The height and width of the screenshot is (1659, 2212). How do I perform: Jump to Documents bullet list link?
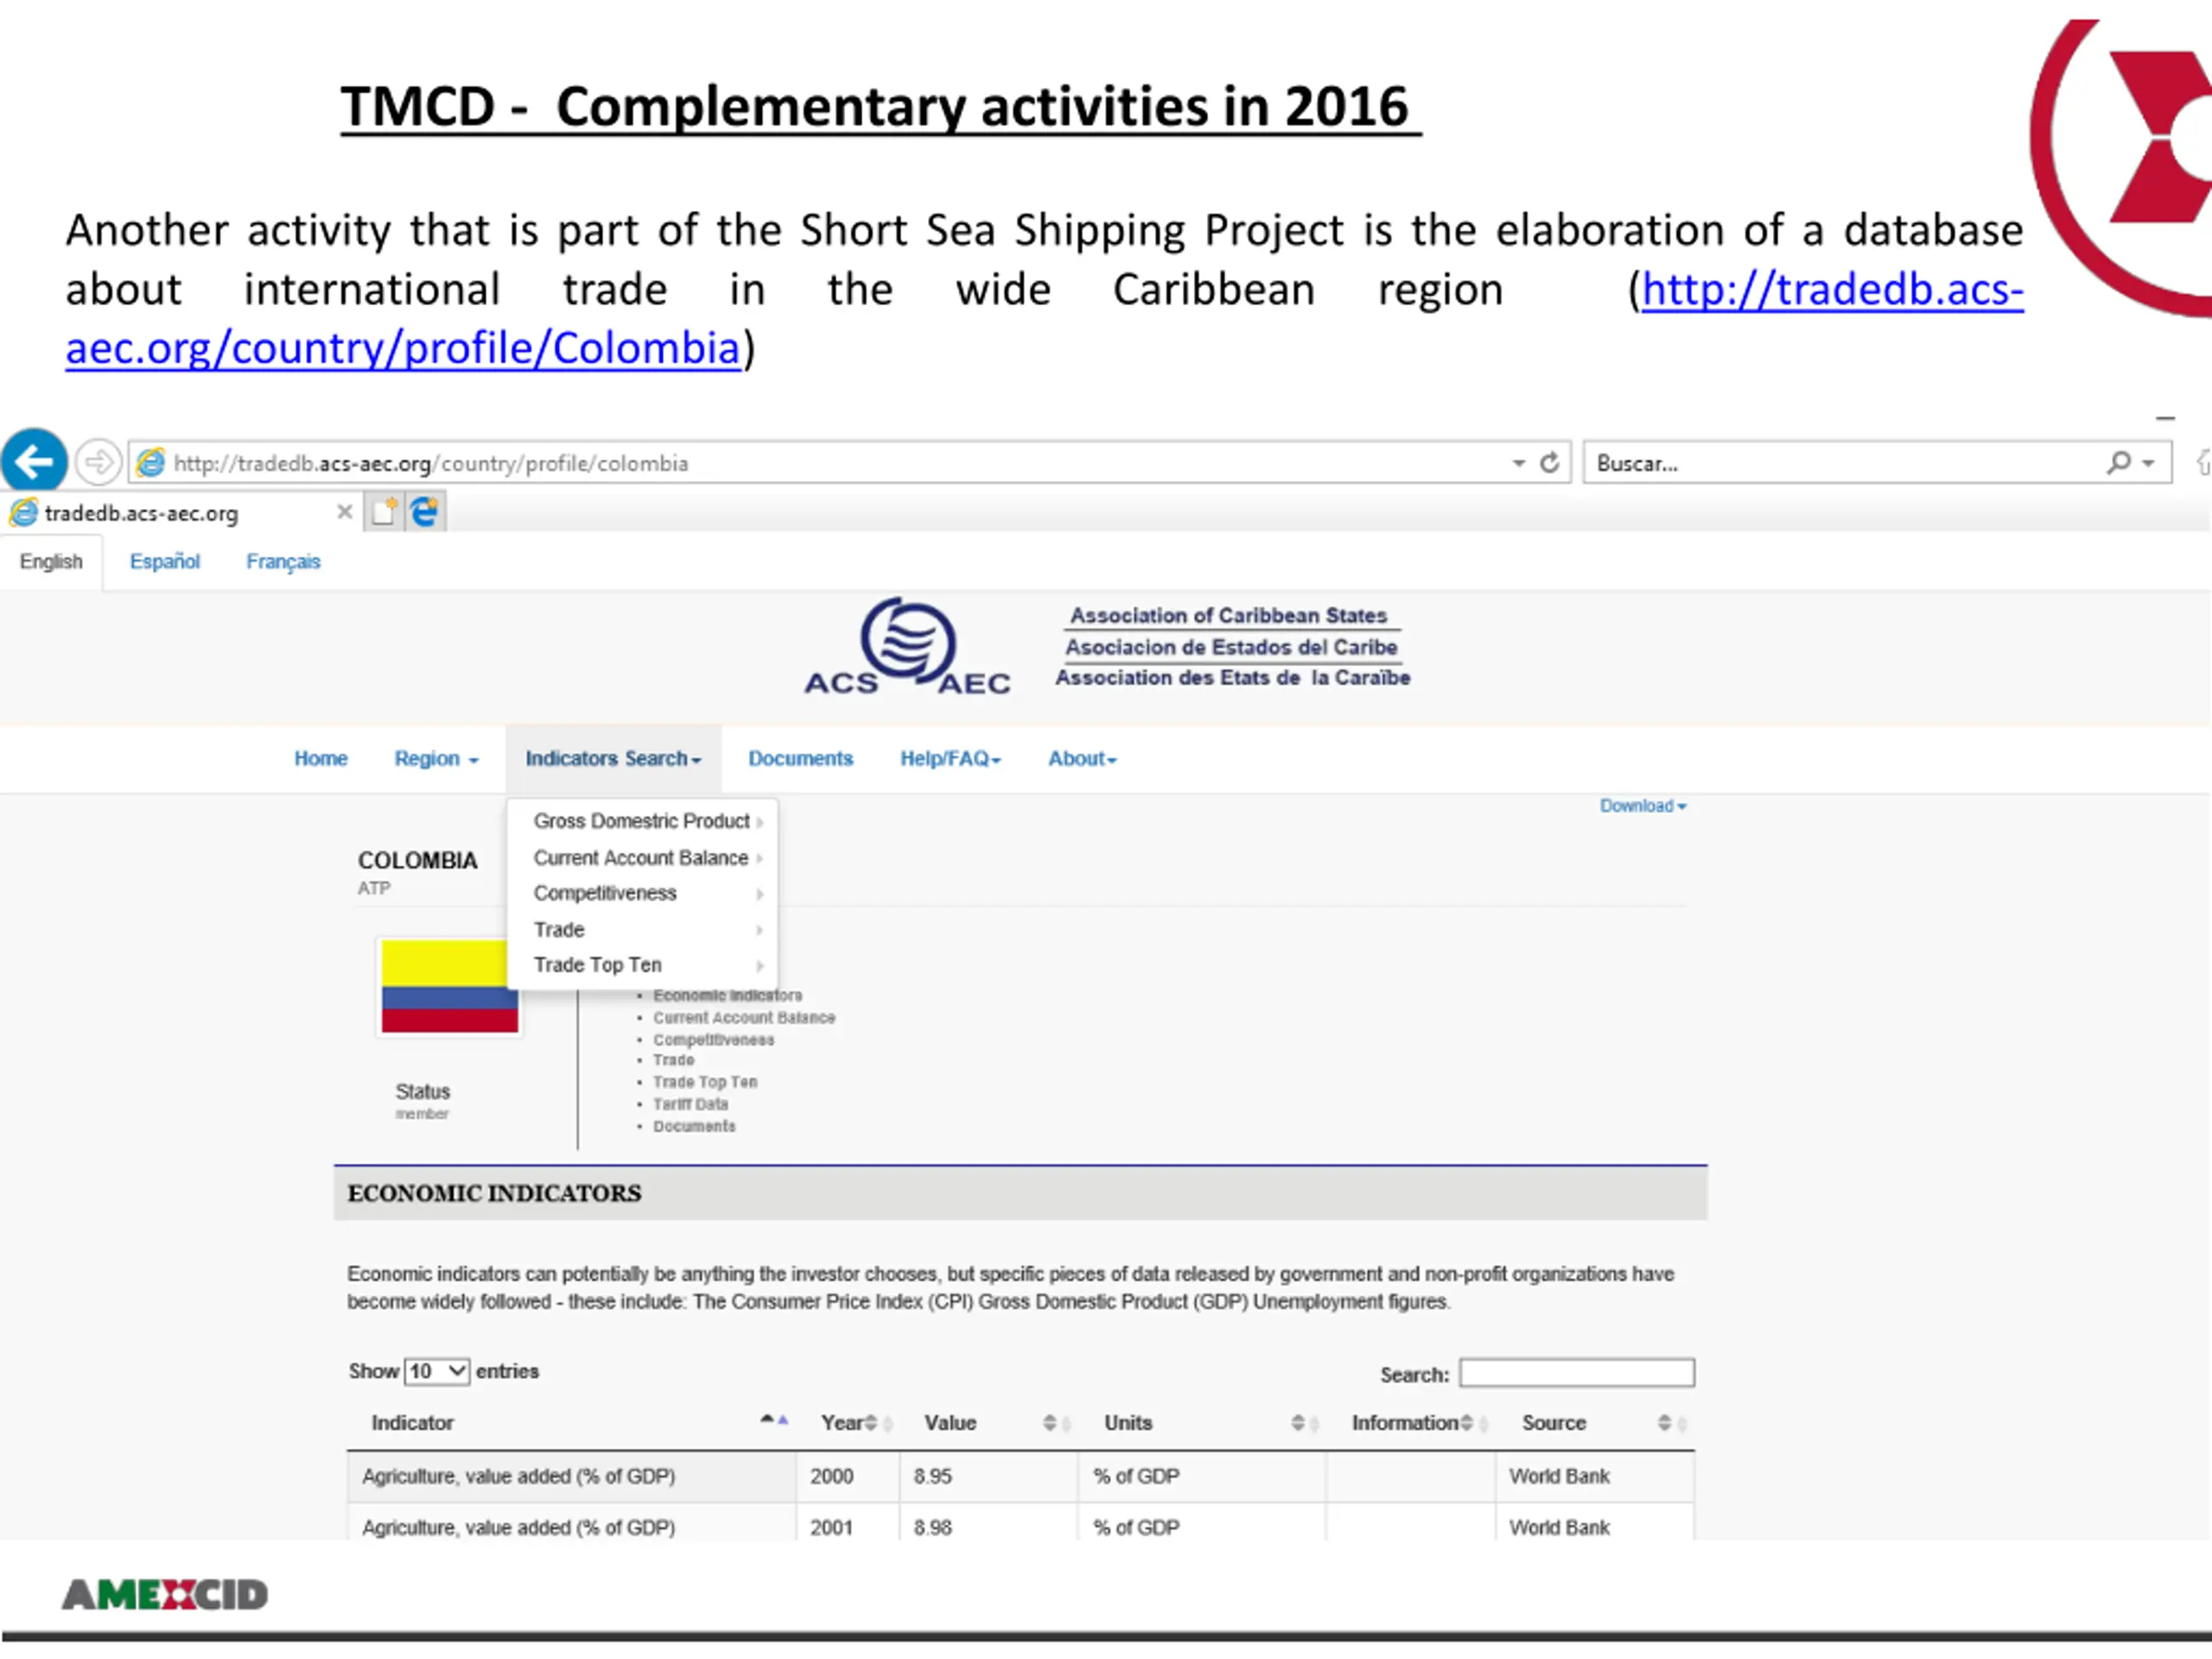(694, 1126)
